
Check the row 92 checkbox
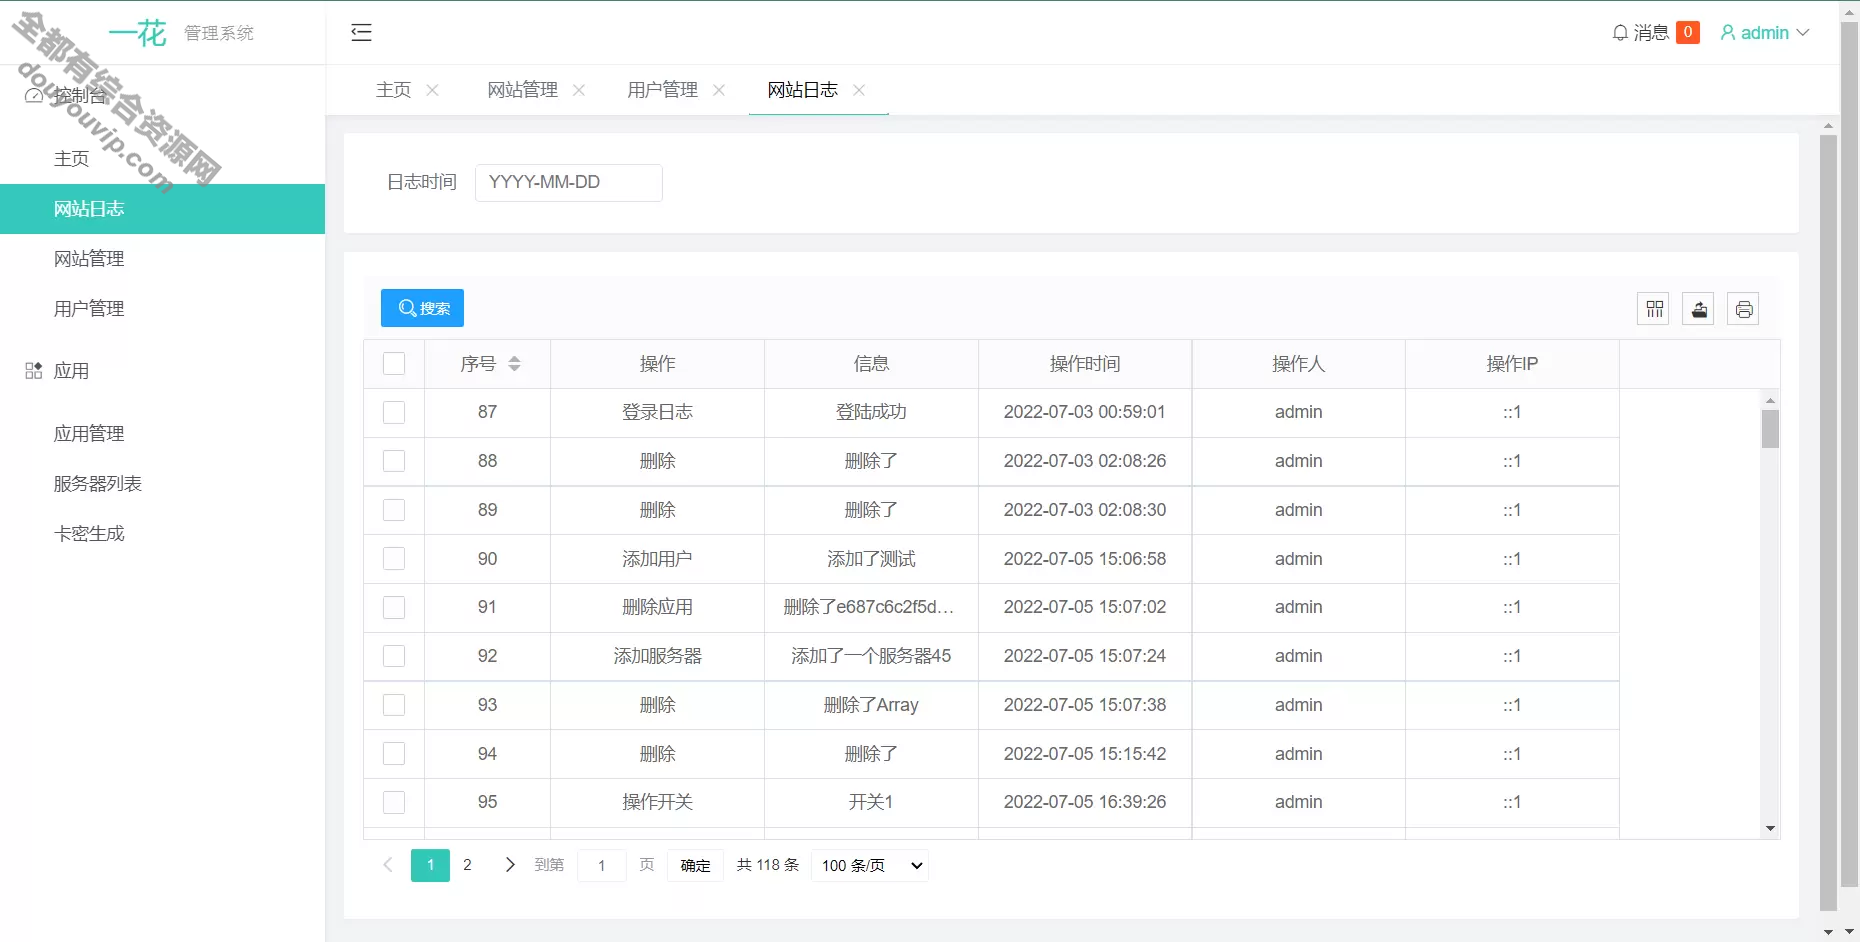394,656
